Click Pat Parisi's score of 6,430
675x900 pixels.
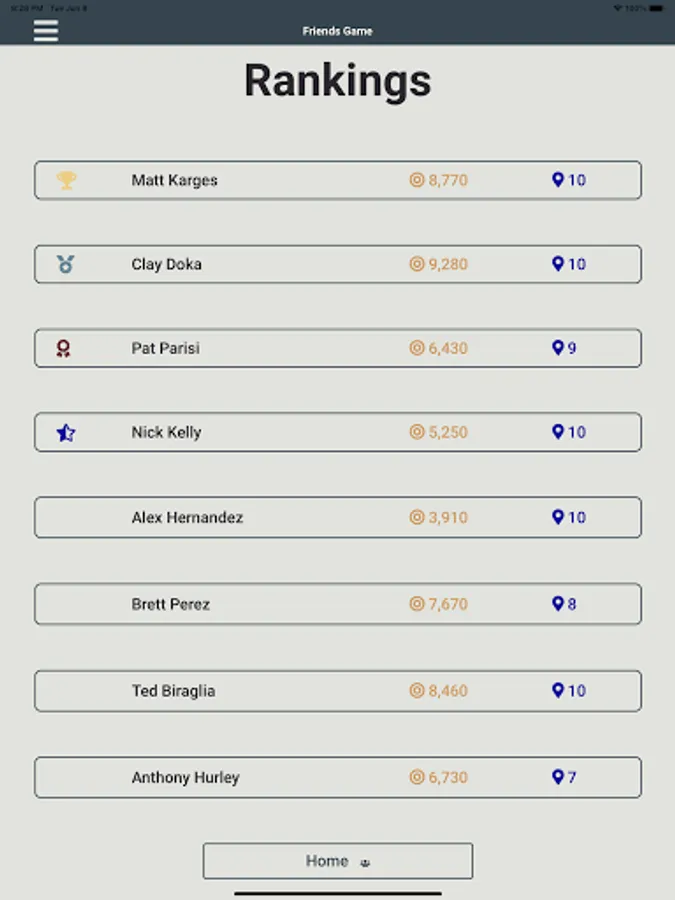tap(448, 348)
